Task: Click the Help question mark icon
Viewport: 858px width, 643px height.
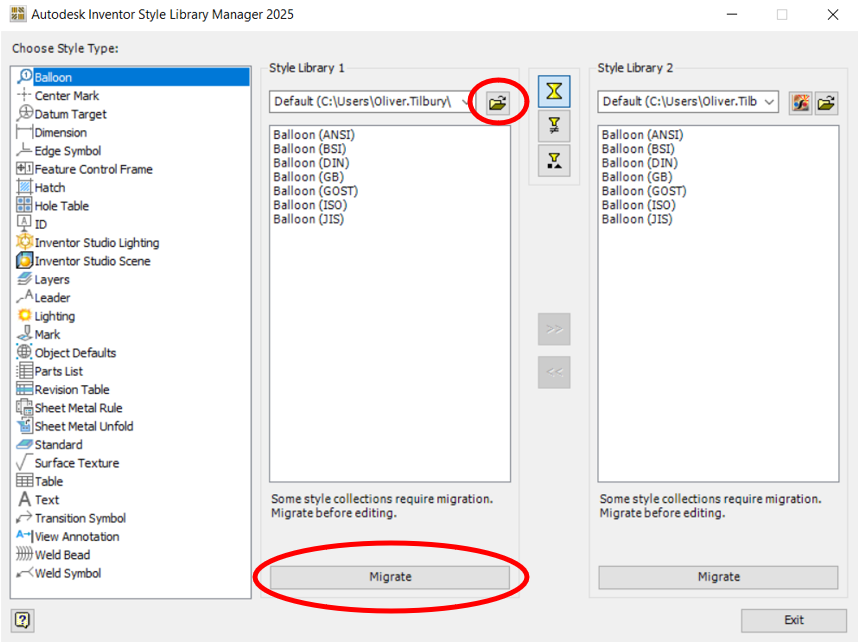Action: [x=21, y=621]
